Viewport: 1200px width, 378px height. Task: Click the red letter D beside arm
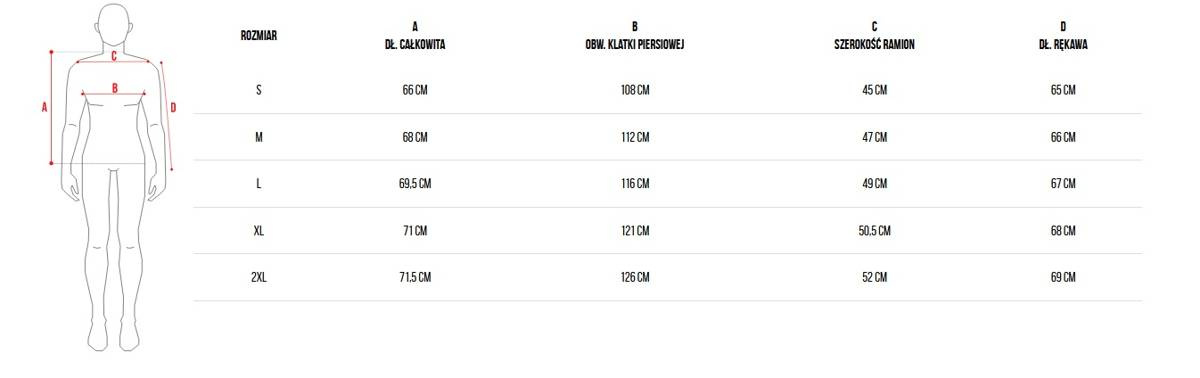[x=173, y=107]
